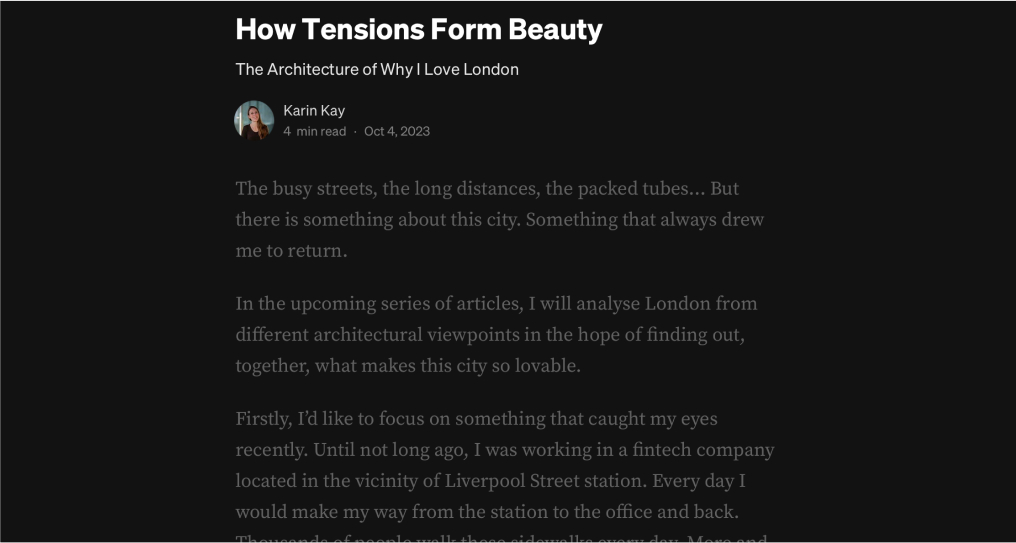Click the paragraph beginning In the upcoming series

tap(496, 335)
